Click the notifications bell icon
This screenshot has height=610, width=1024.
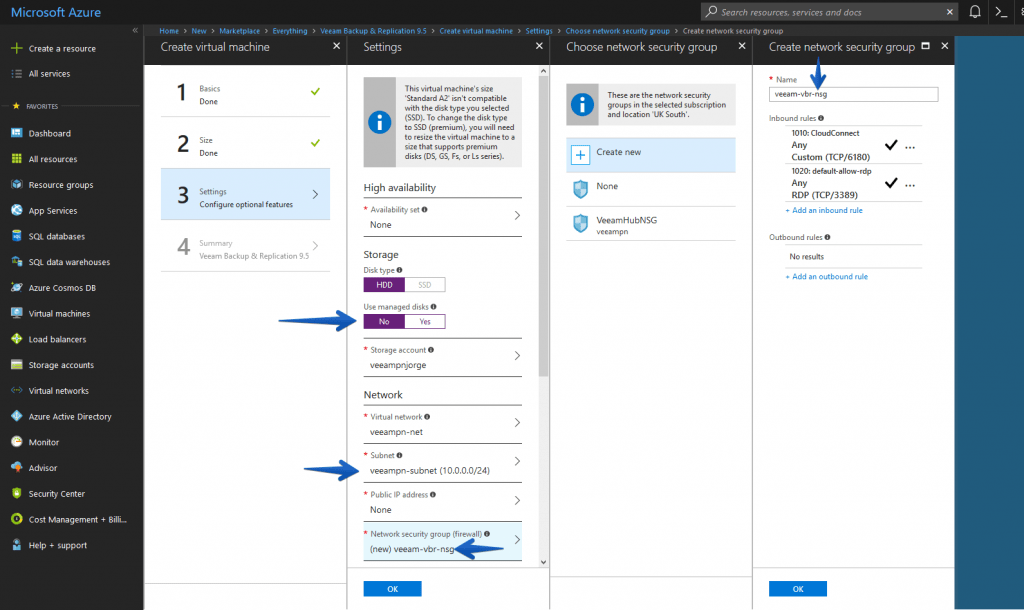coord(974,12)
